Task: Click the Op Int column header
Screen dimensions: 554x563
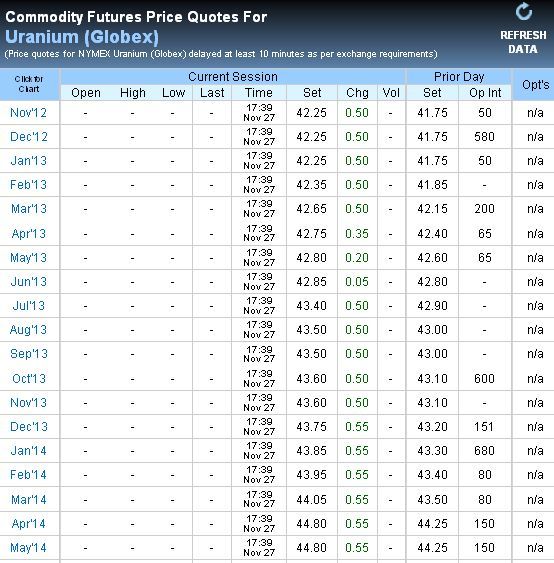Action: coord(485,93)
